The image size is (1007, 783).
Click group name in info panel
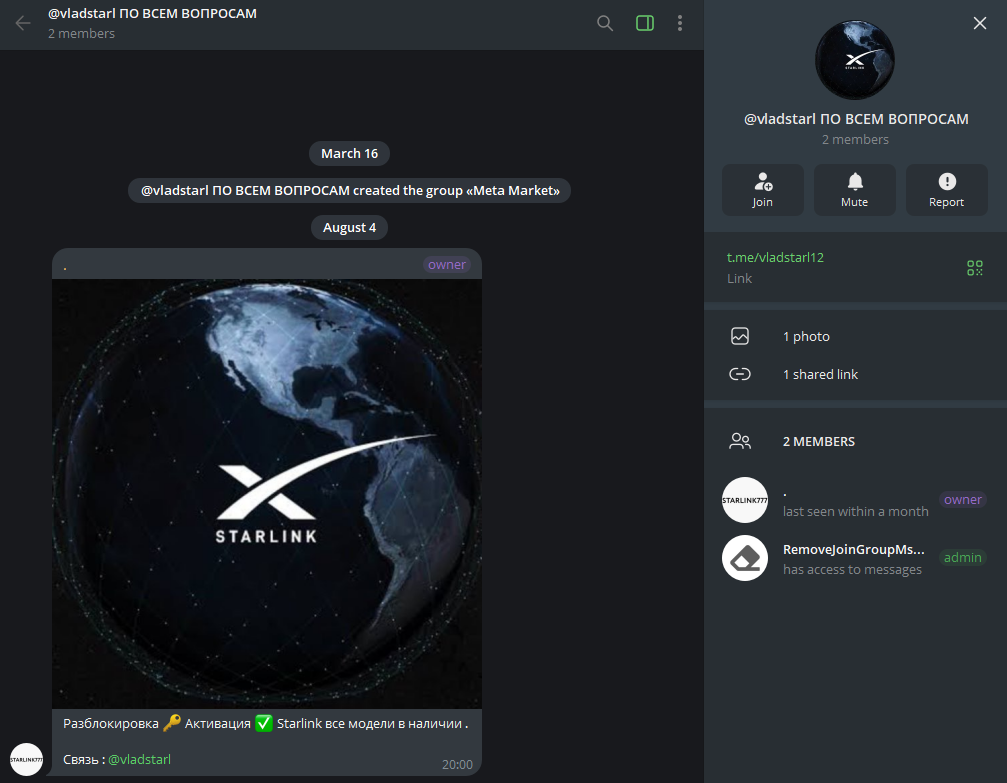pos(855,119)
